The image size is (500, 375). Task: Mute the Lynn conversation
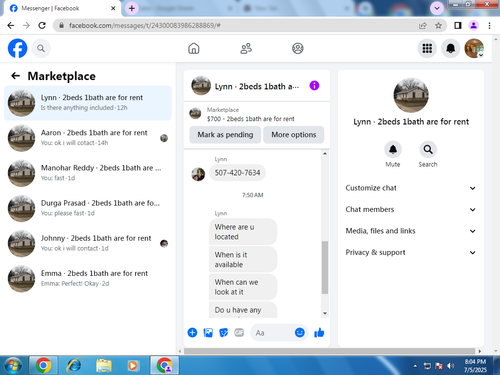pyautogui.click(x=393, y=149)
